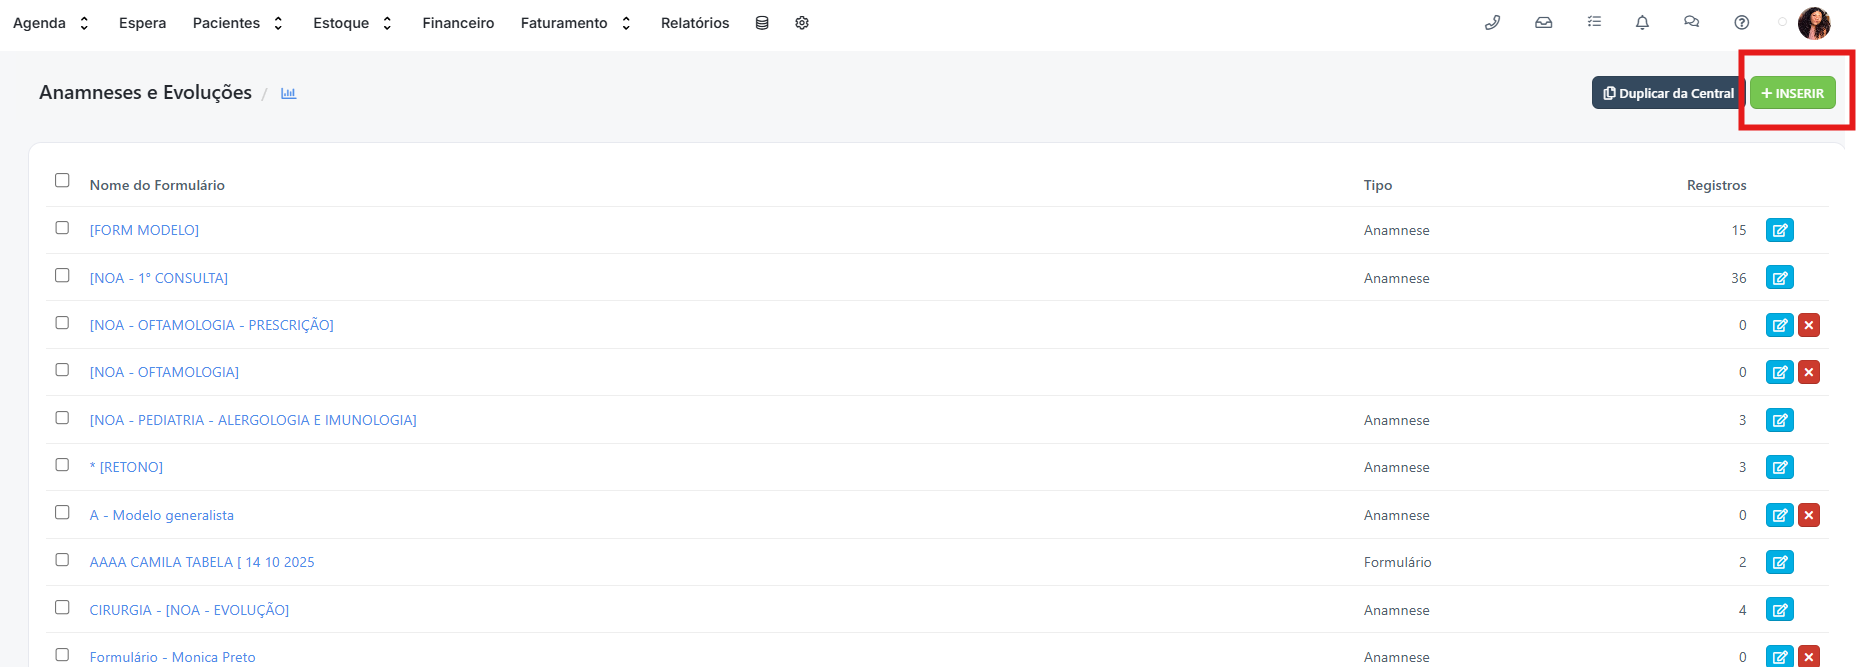Open [NOA - OFTAMOLOGIA - PRESCRIÇÃO] link

pos(212,325)
